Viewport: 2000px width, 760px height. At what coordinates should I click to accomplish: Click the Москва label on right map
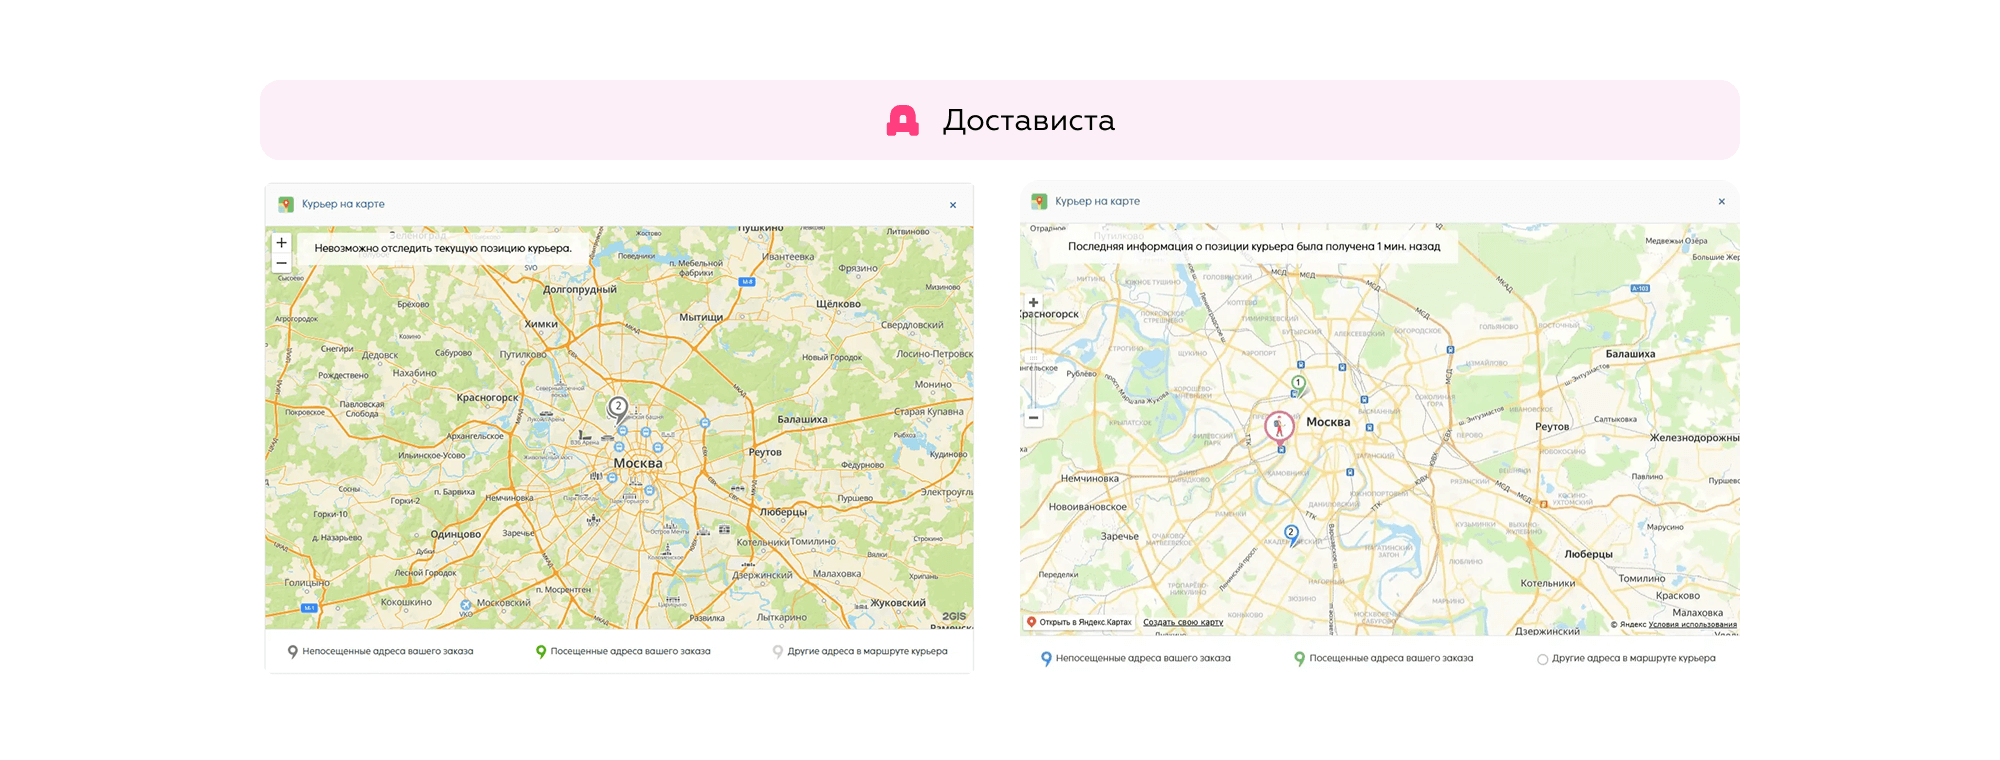[x=1328, y=422]
